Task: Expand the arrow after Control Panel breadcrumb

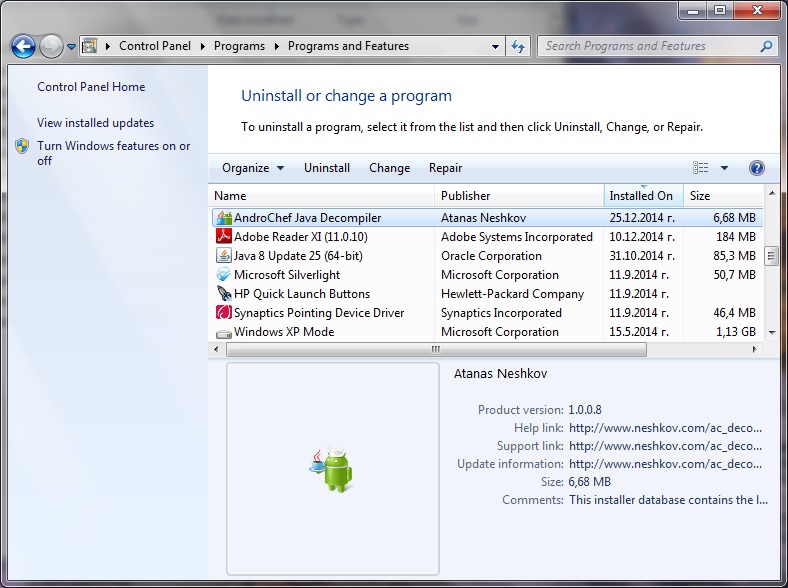Action: point(203,46)
